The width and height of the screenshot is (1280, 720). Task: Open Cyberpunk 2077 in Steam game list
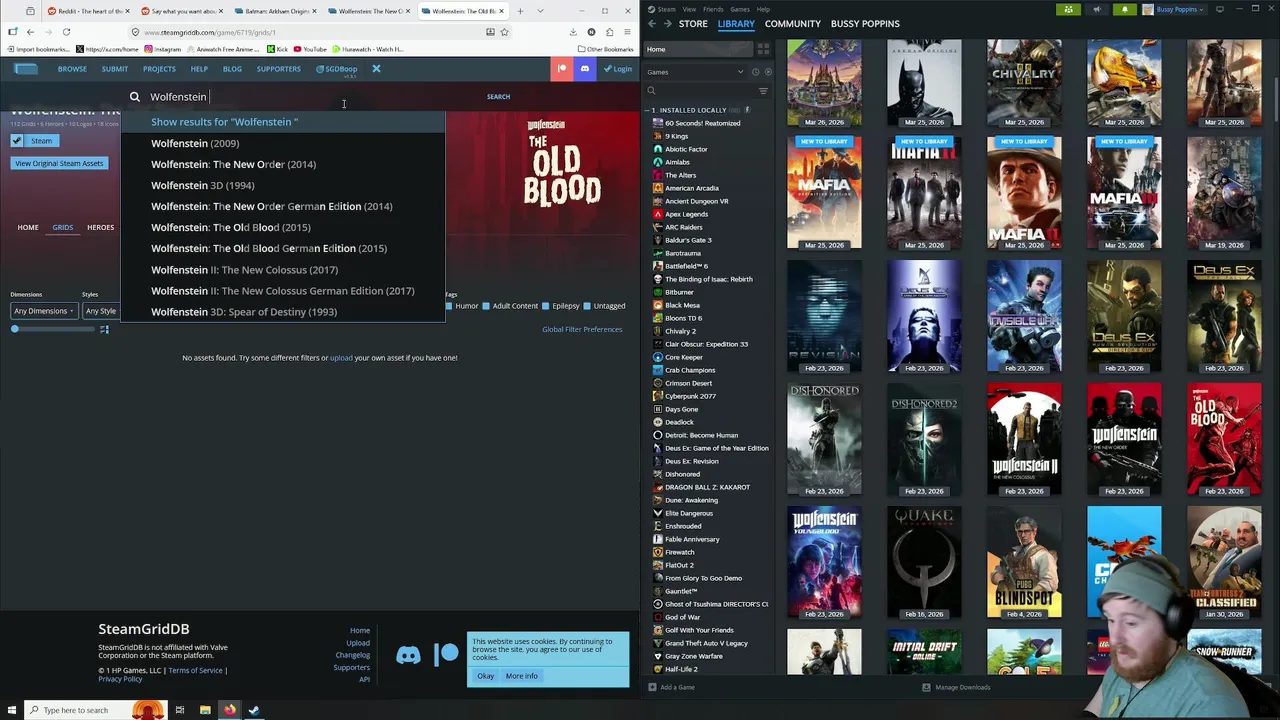[x=690, y=396]
